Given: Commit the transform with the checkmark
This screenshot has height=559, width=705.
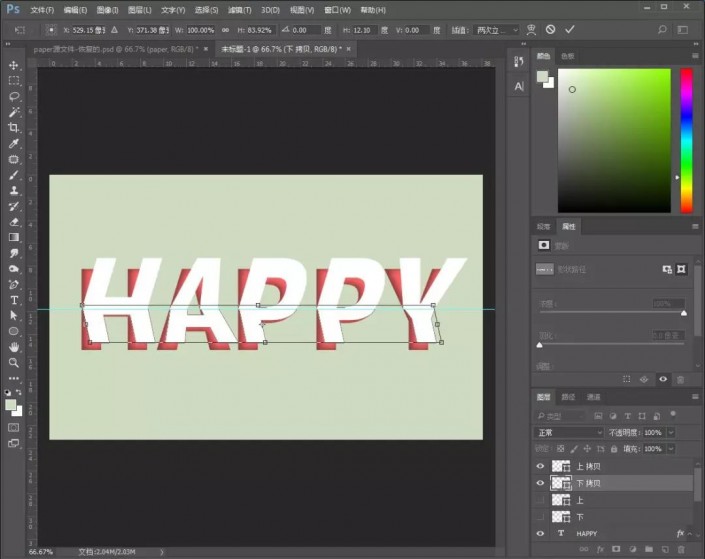Looking at the screenshot, I should [x=570, y=30].
